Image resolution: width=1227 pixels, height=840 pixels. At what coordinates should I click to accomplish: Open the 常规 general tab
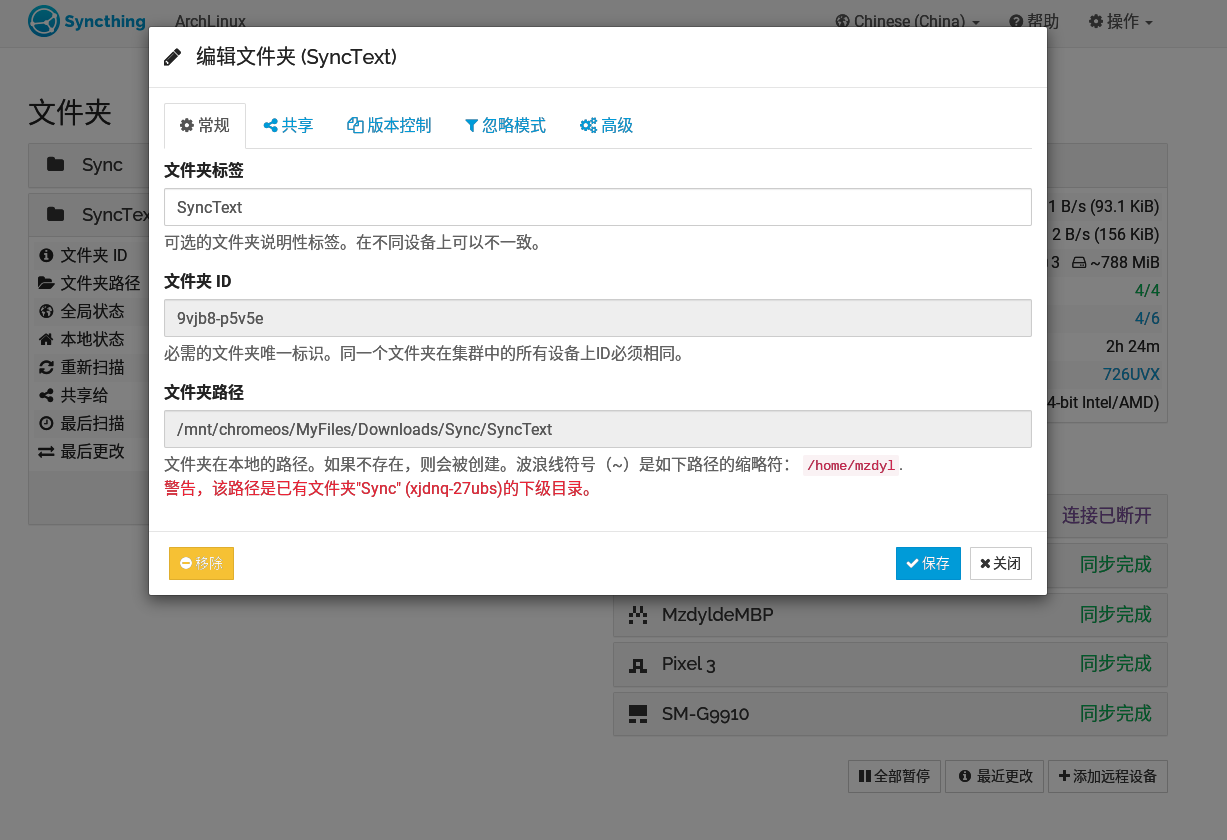pyautogui.click(x=205, y=125)
